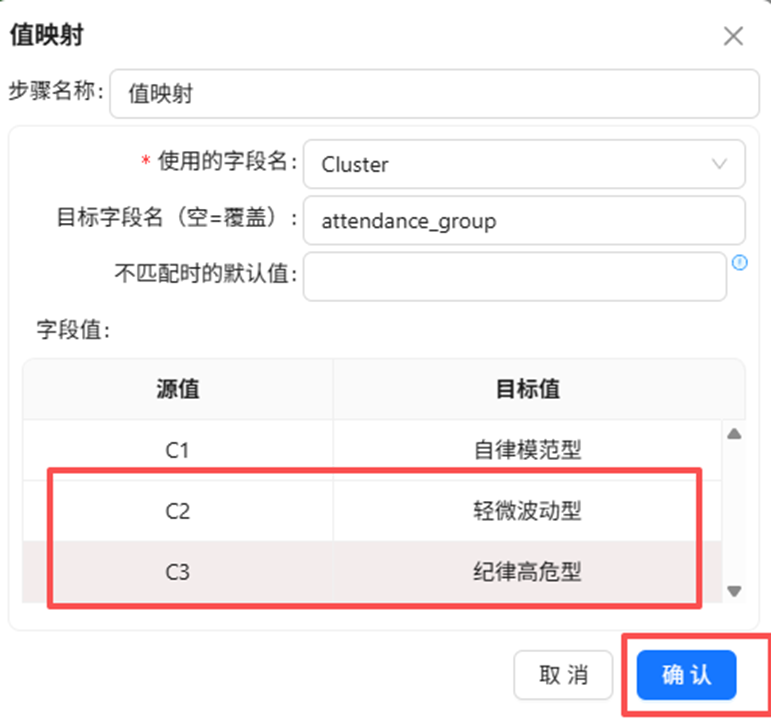Click the 源值 column header
Viewport: 771px width, 725px height.
(178, 389)
